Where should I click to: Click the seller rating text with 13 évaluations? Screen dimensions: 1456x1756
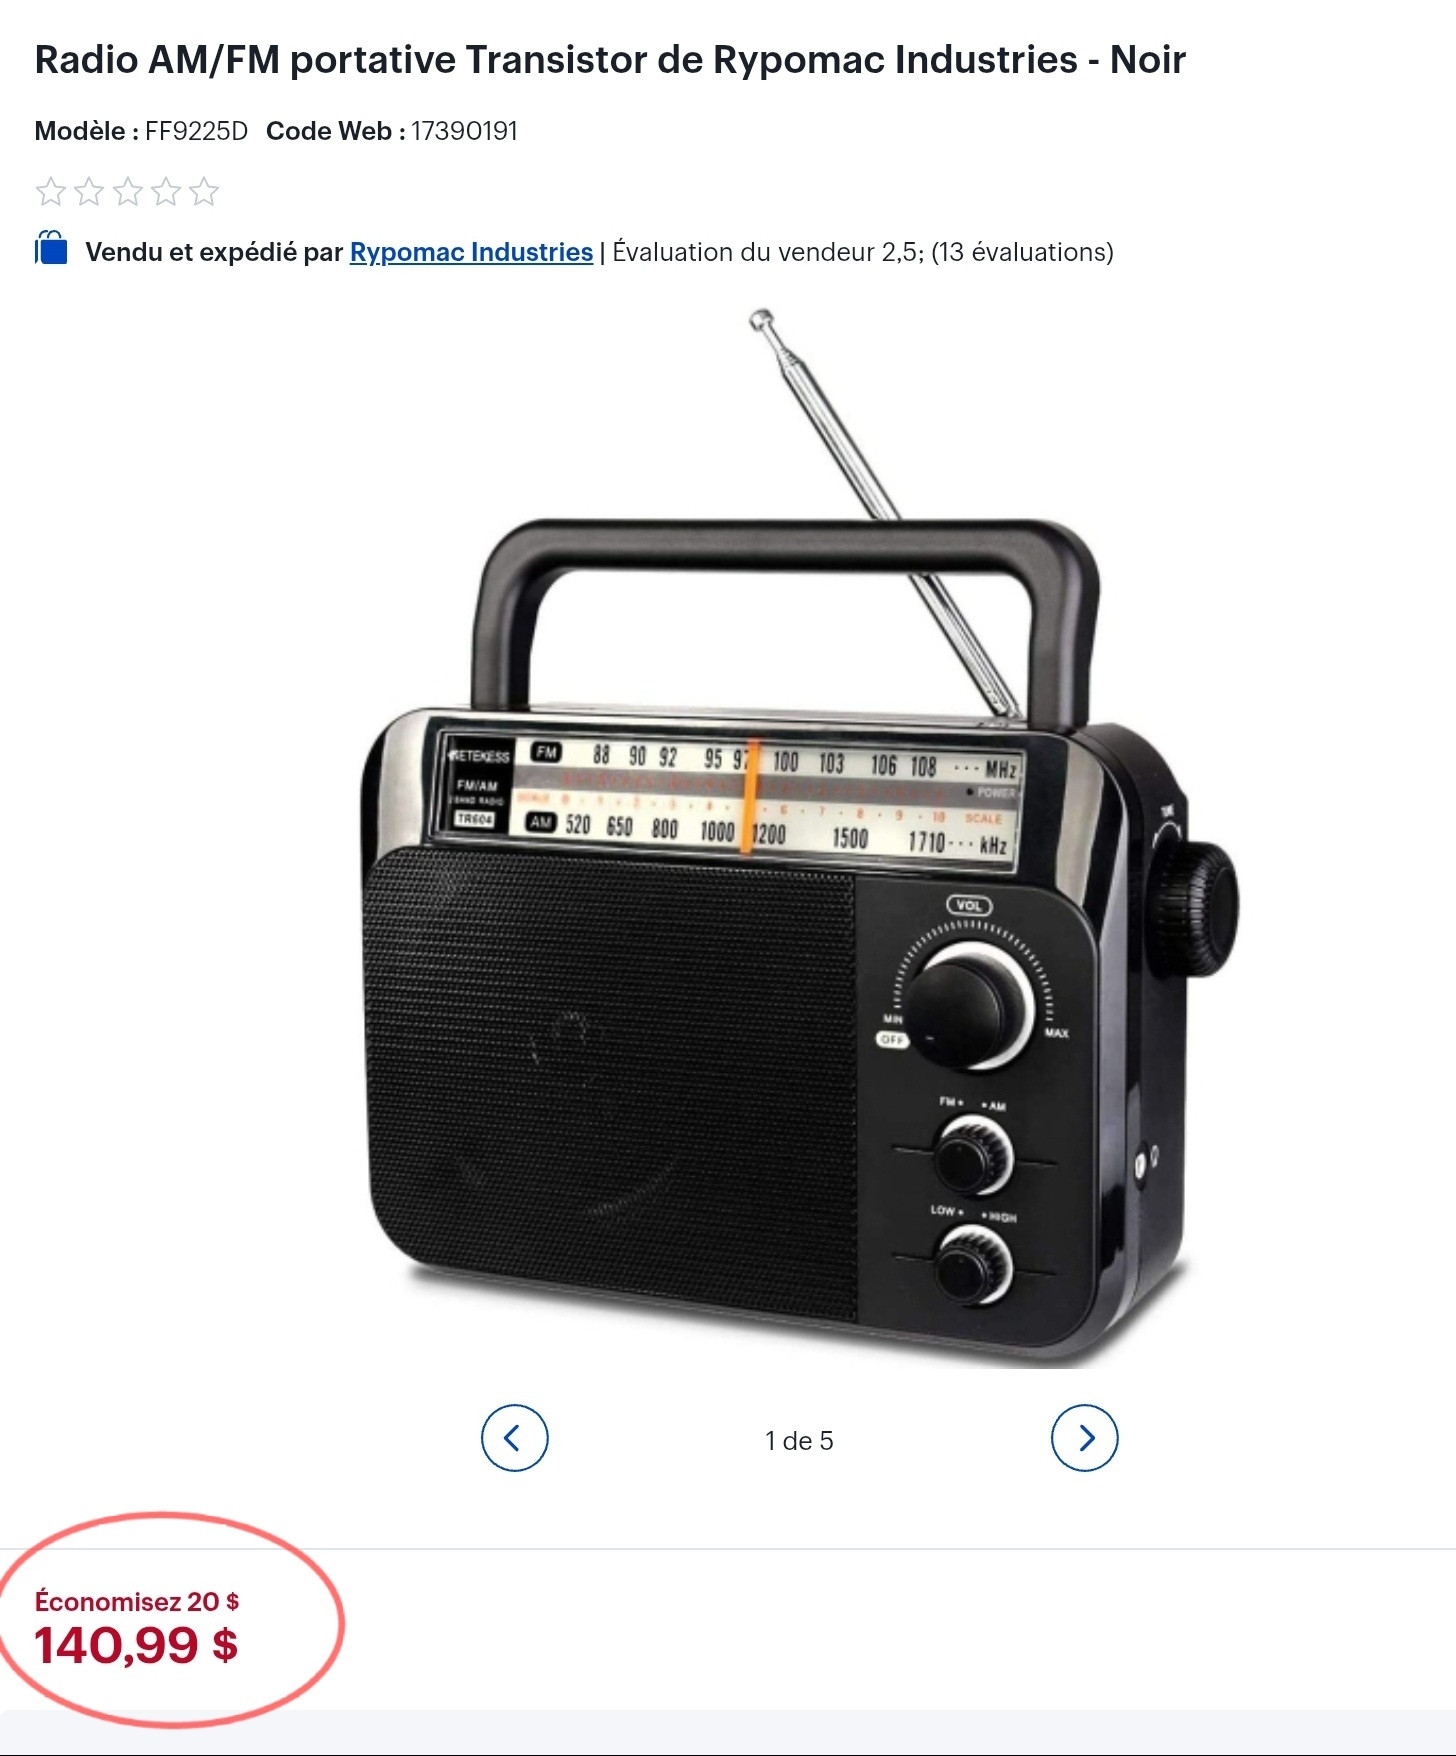click(863, 252)
